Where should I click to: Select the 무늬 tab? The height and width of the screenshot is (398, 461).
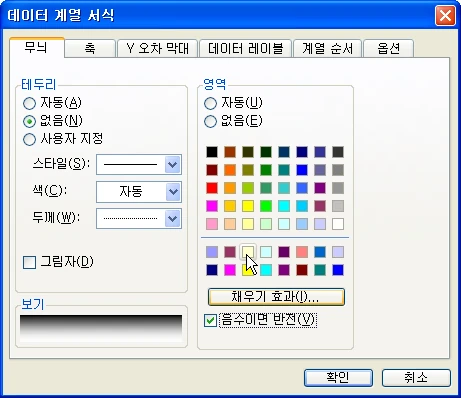coord(37,48)
